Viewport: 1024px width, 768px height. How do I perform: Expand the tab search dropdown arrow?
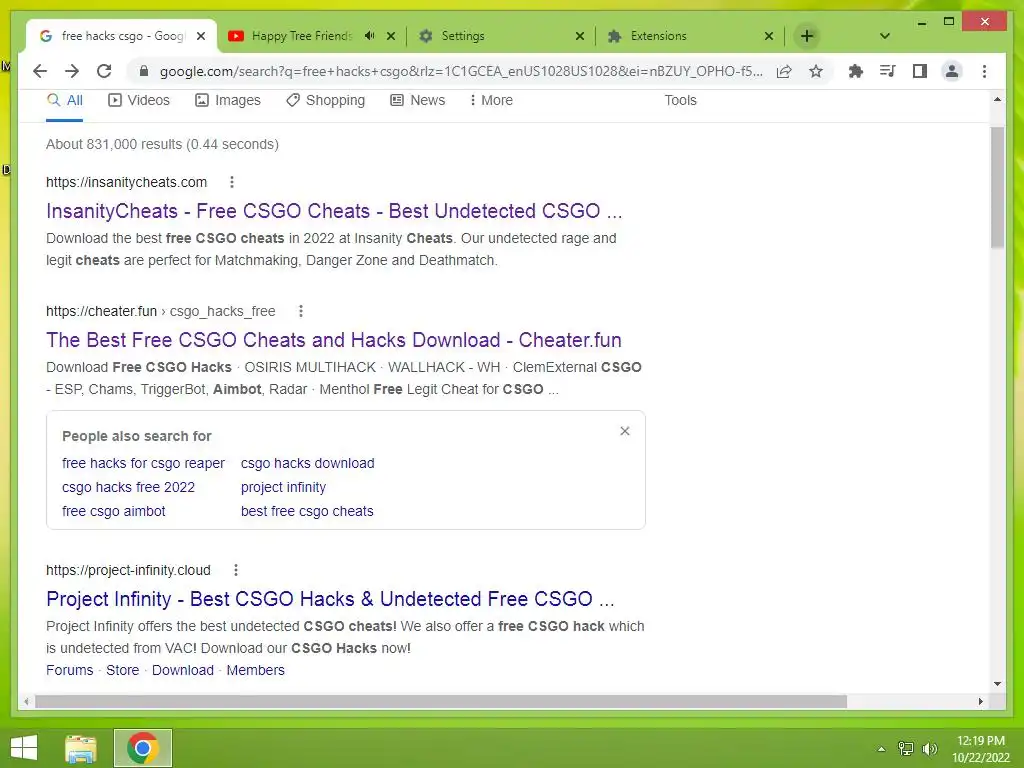(885, 36)
